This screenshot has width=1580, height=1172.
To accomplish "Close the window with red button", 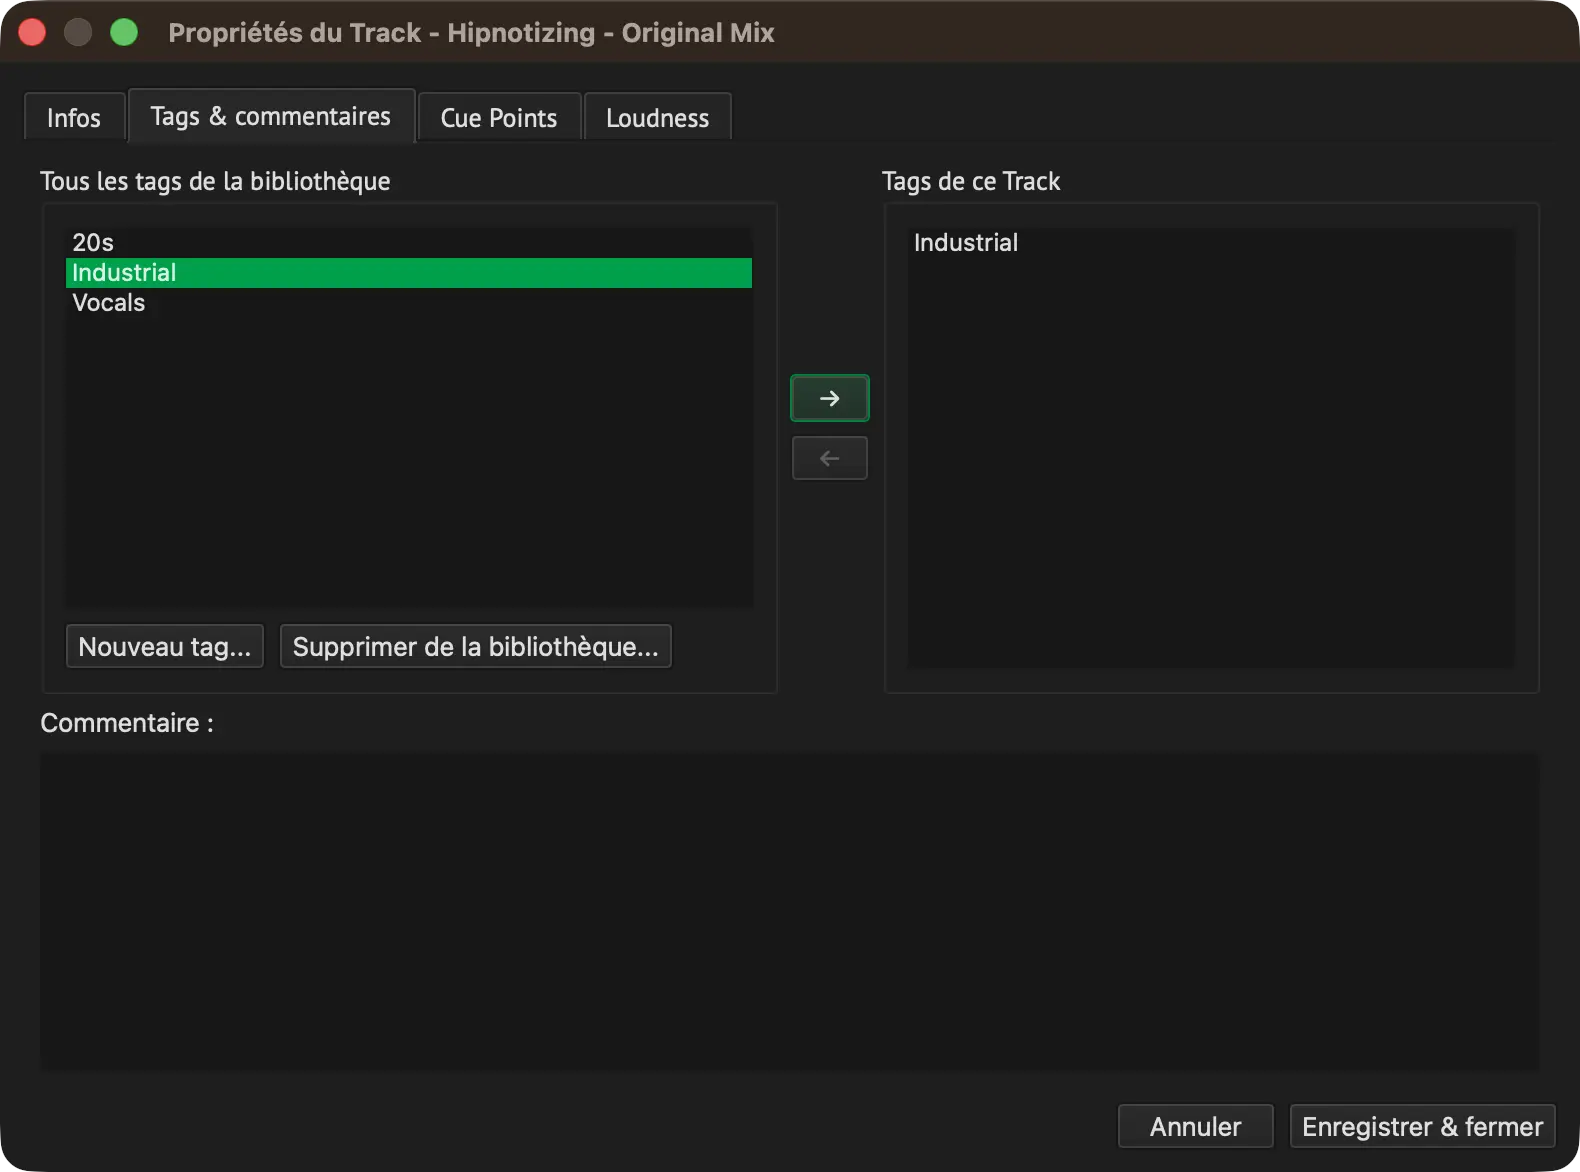I will tap(33, 33).
